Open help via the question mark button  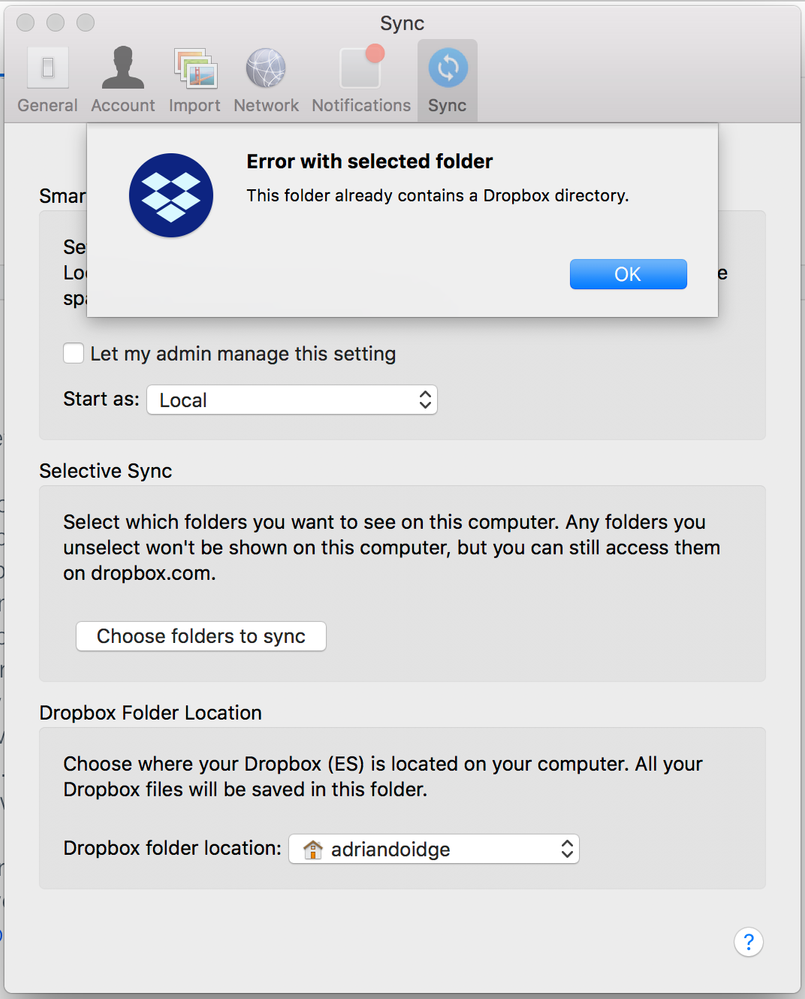coord(748,942)
